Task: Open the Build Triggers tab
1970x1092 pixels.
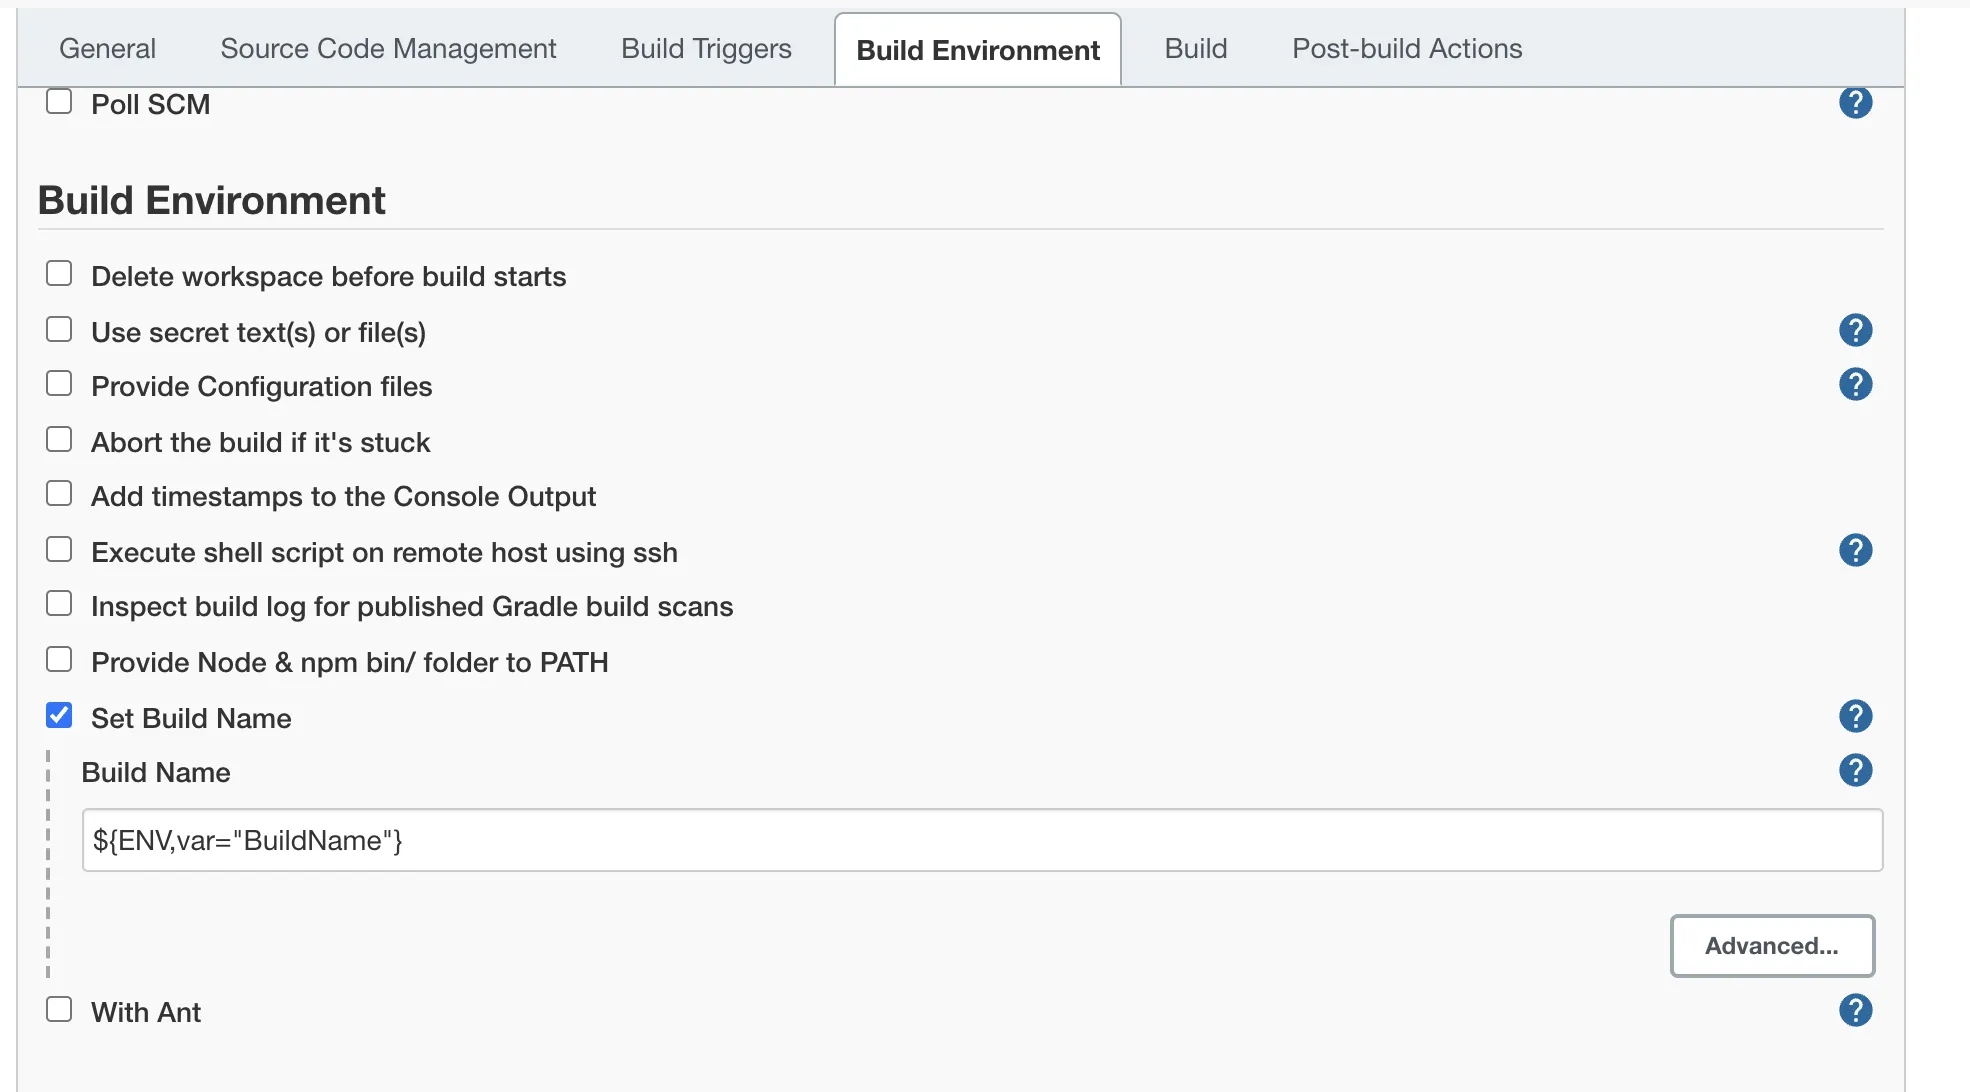Action: pyautogui.click(x=706, y=48)
